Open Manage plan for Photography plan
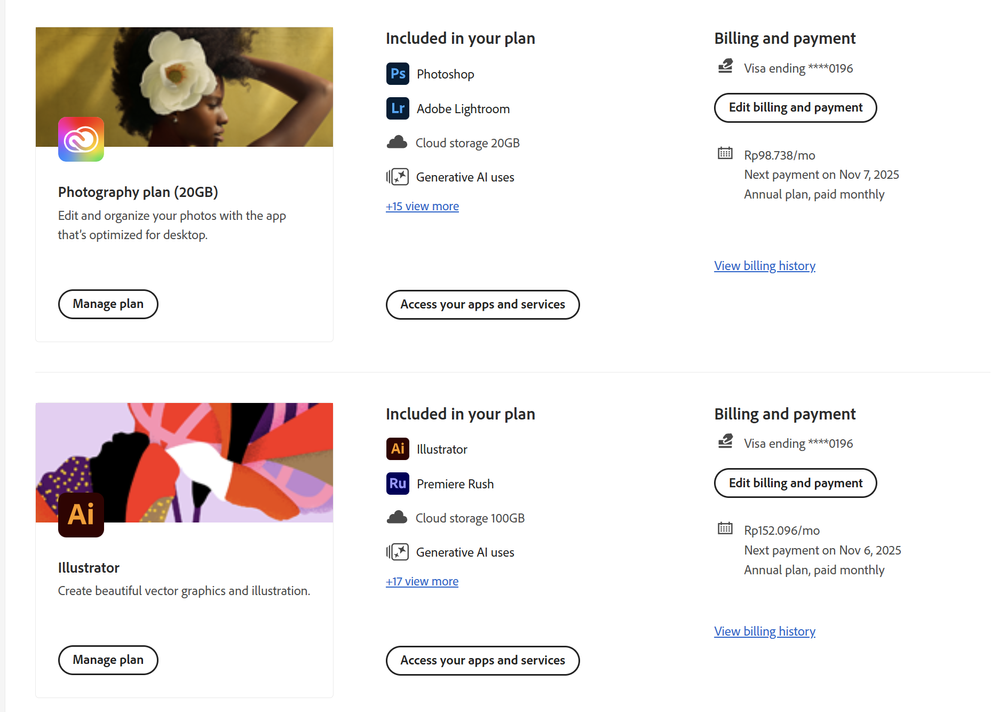Viewport: 999px width, 712px height. click(x=108, y=304)
